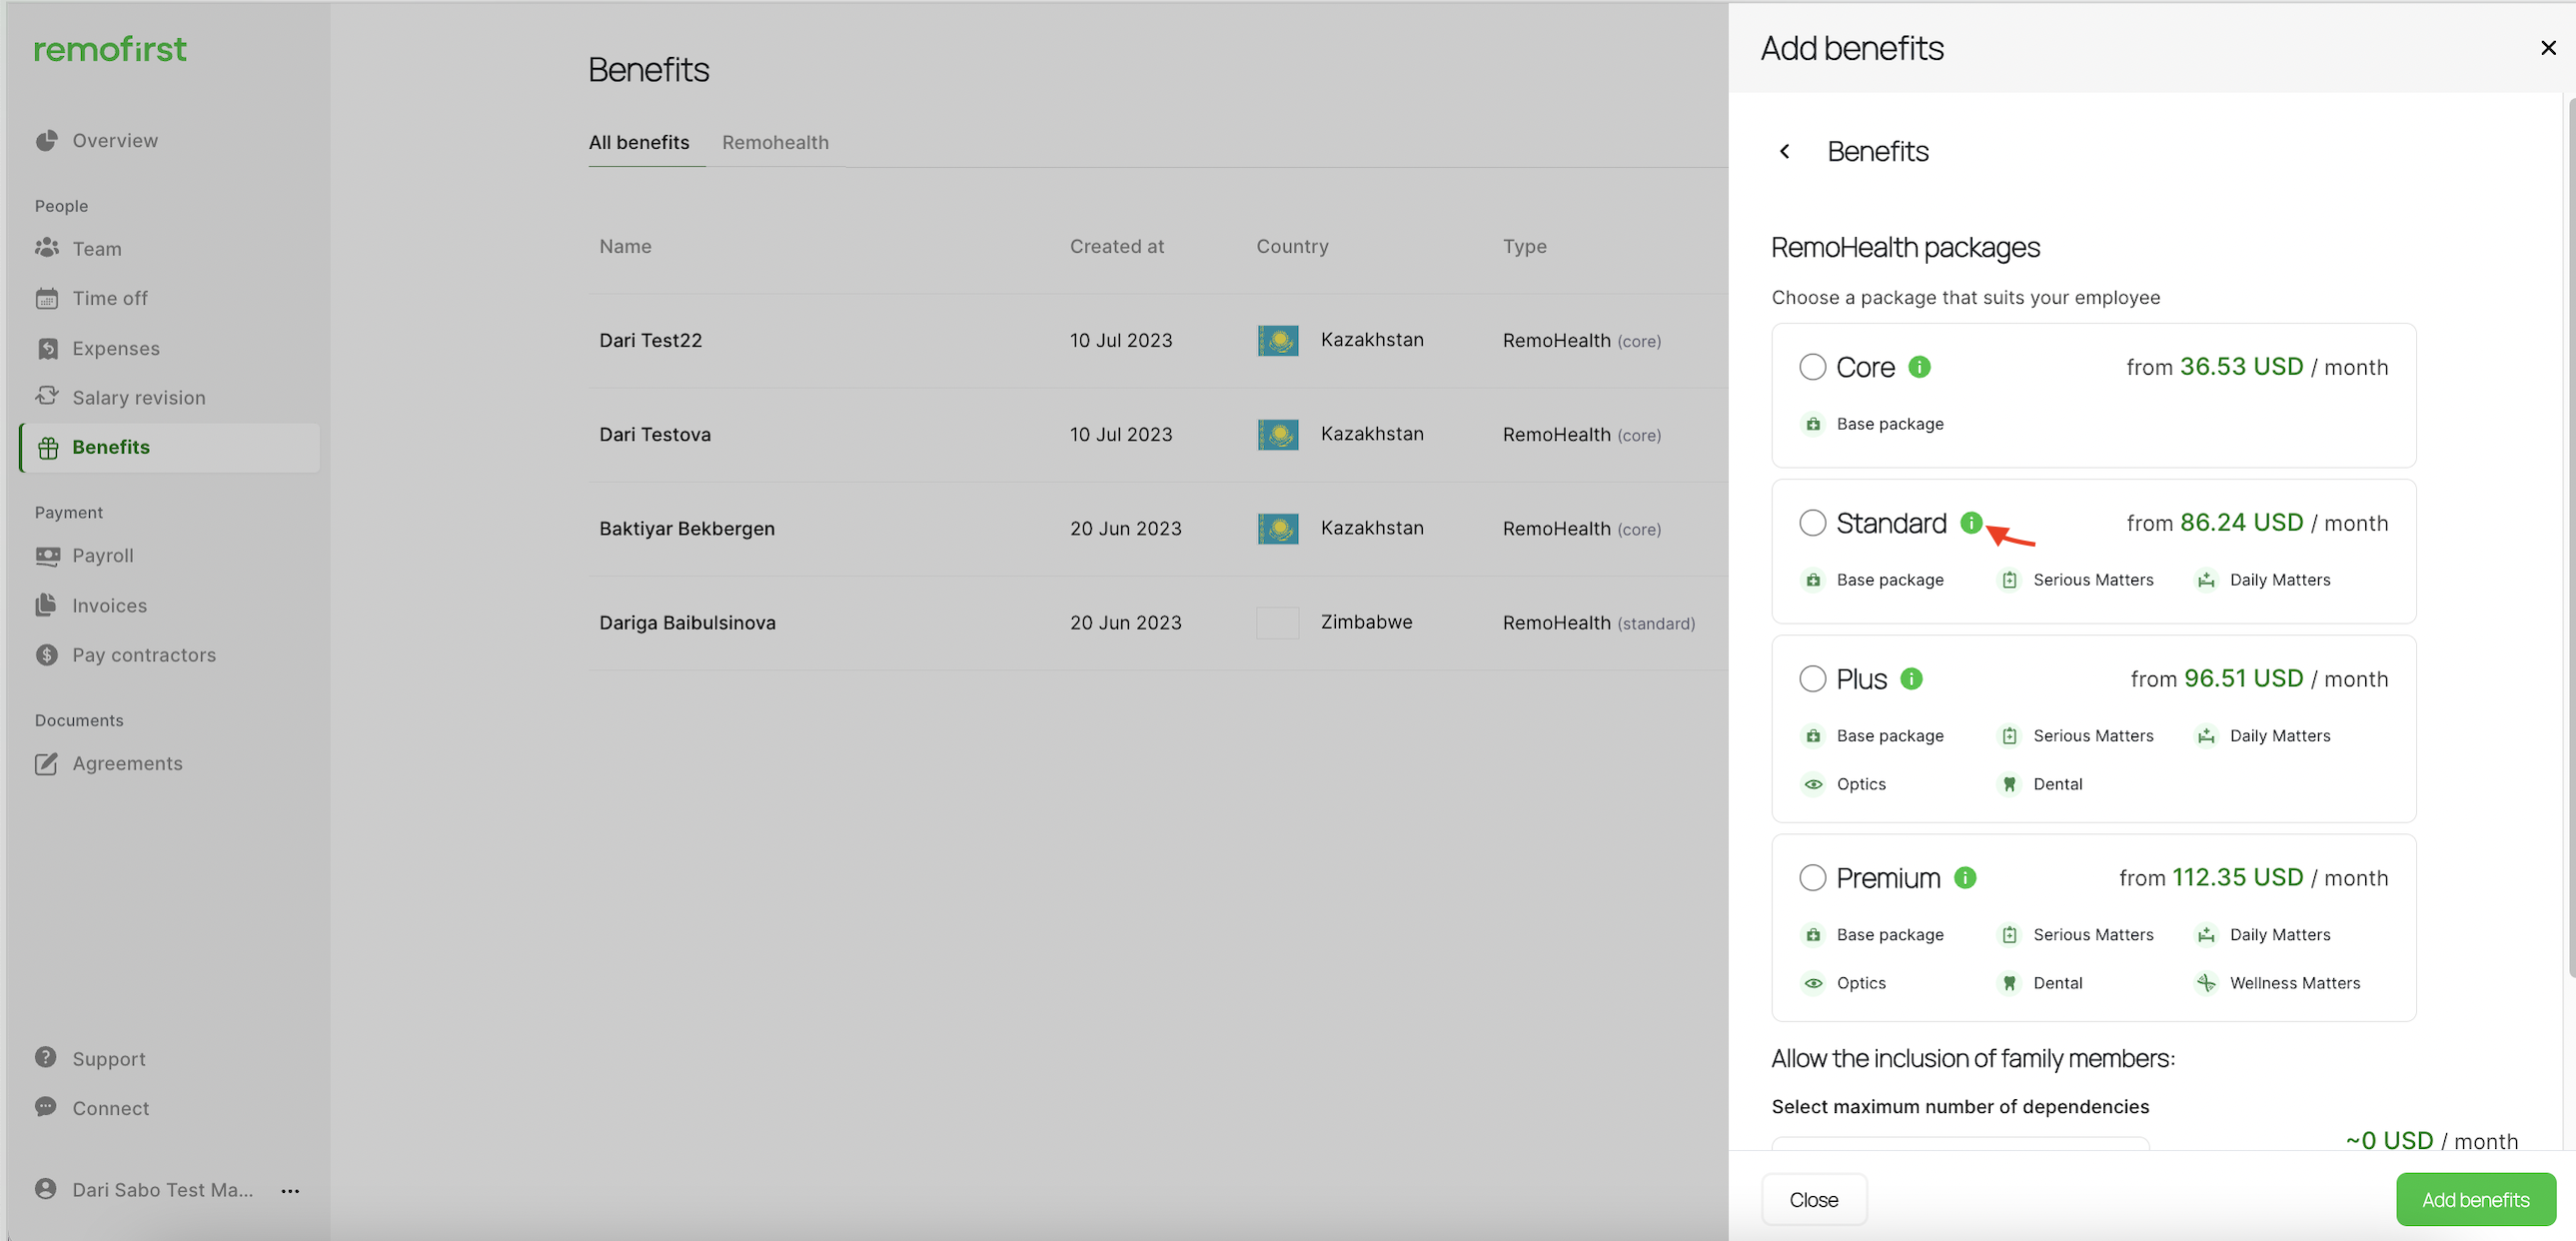2576x1241 pixels.
Task: Click the info icon next to Standard
Action: (1971, 523)
